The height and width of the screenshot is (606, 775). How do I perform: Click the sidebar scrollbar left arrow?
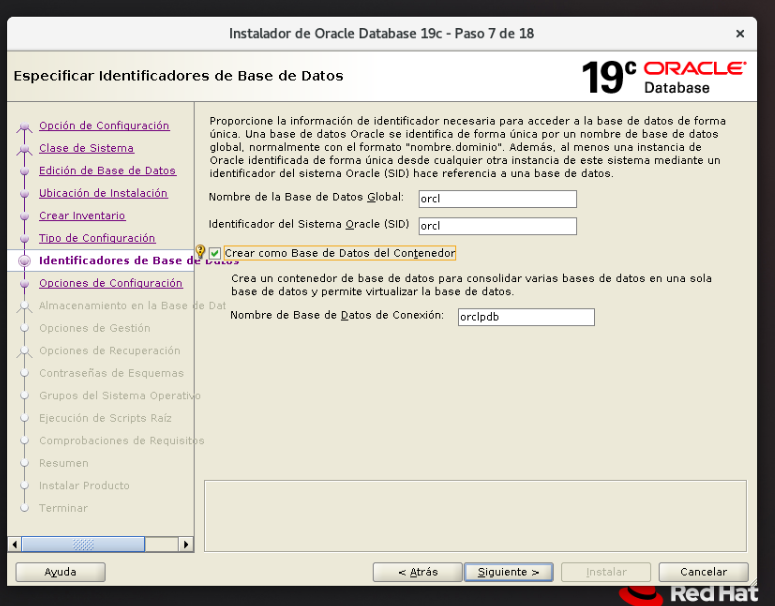(15, 544)
